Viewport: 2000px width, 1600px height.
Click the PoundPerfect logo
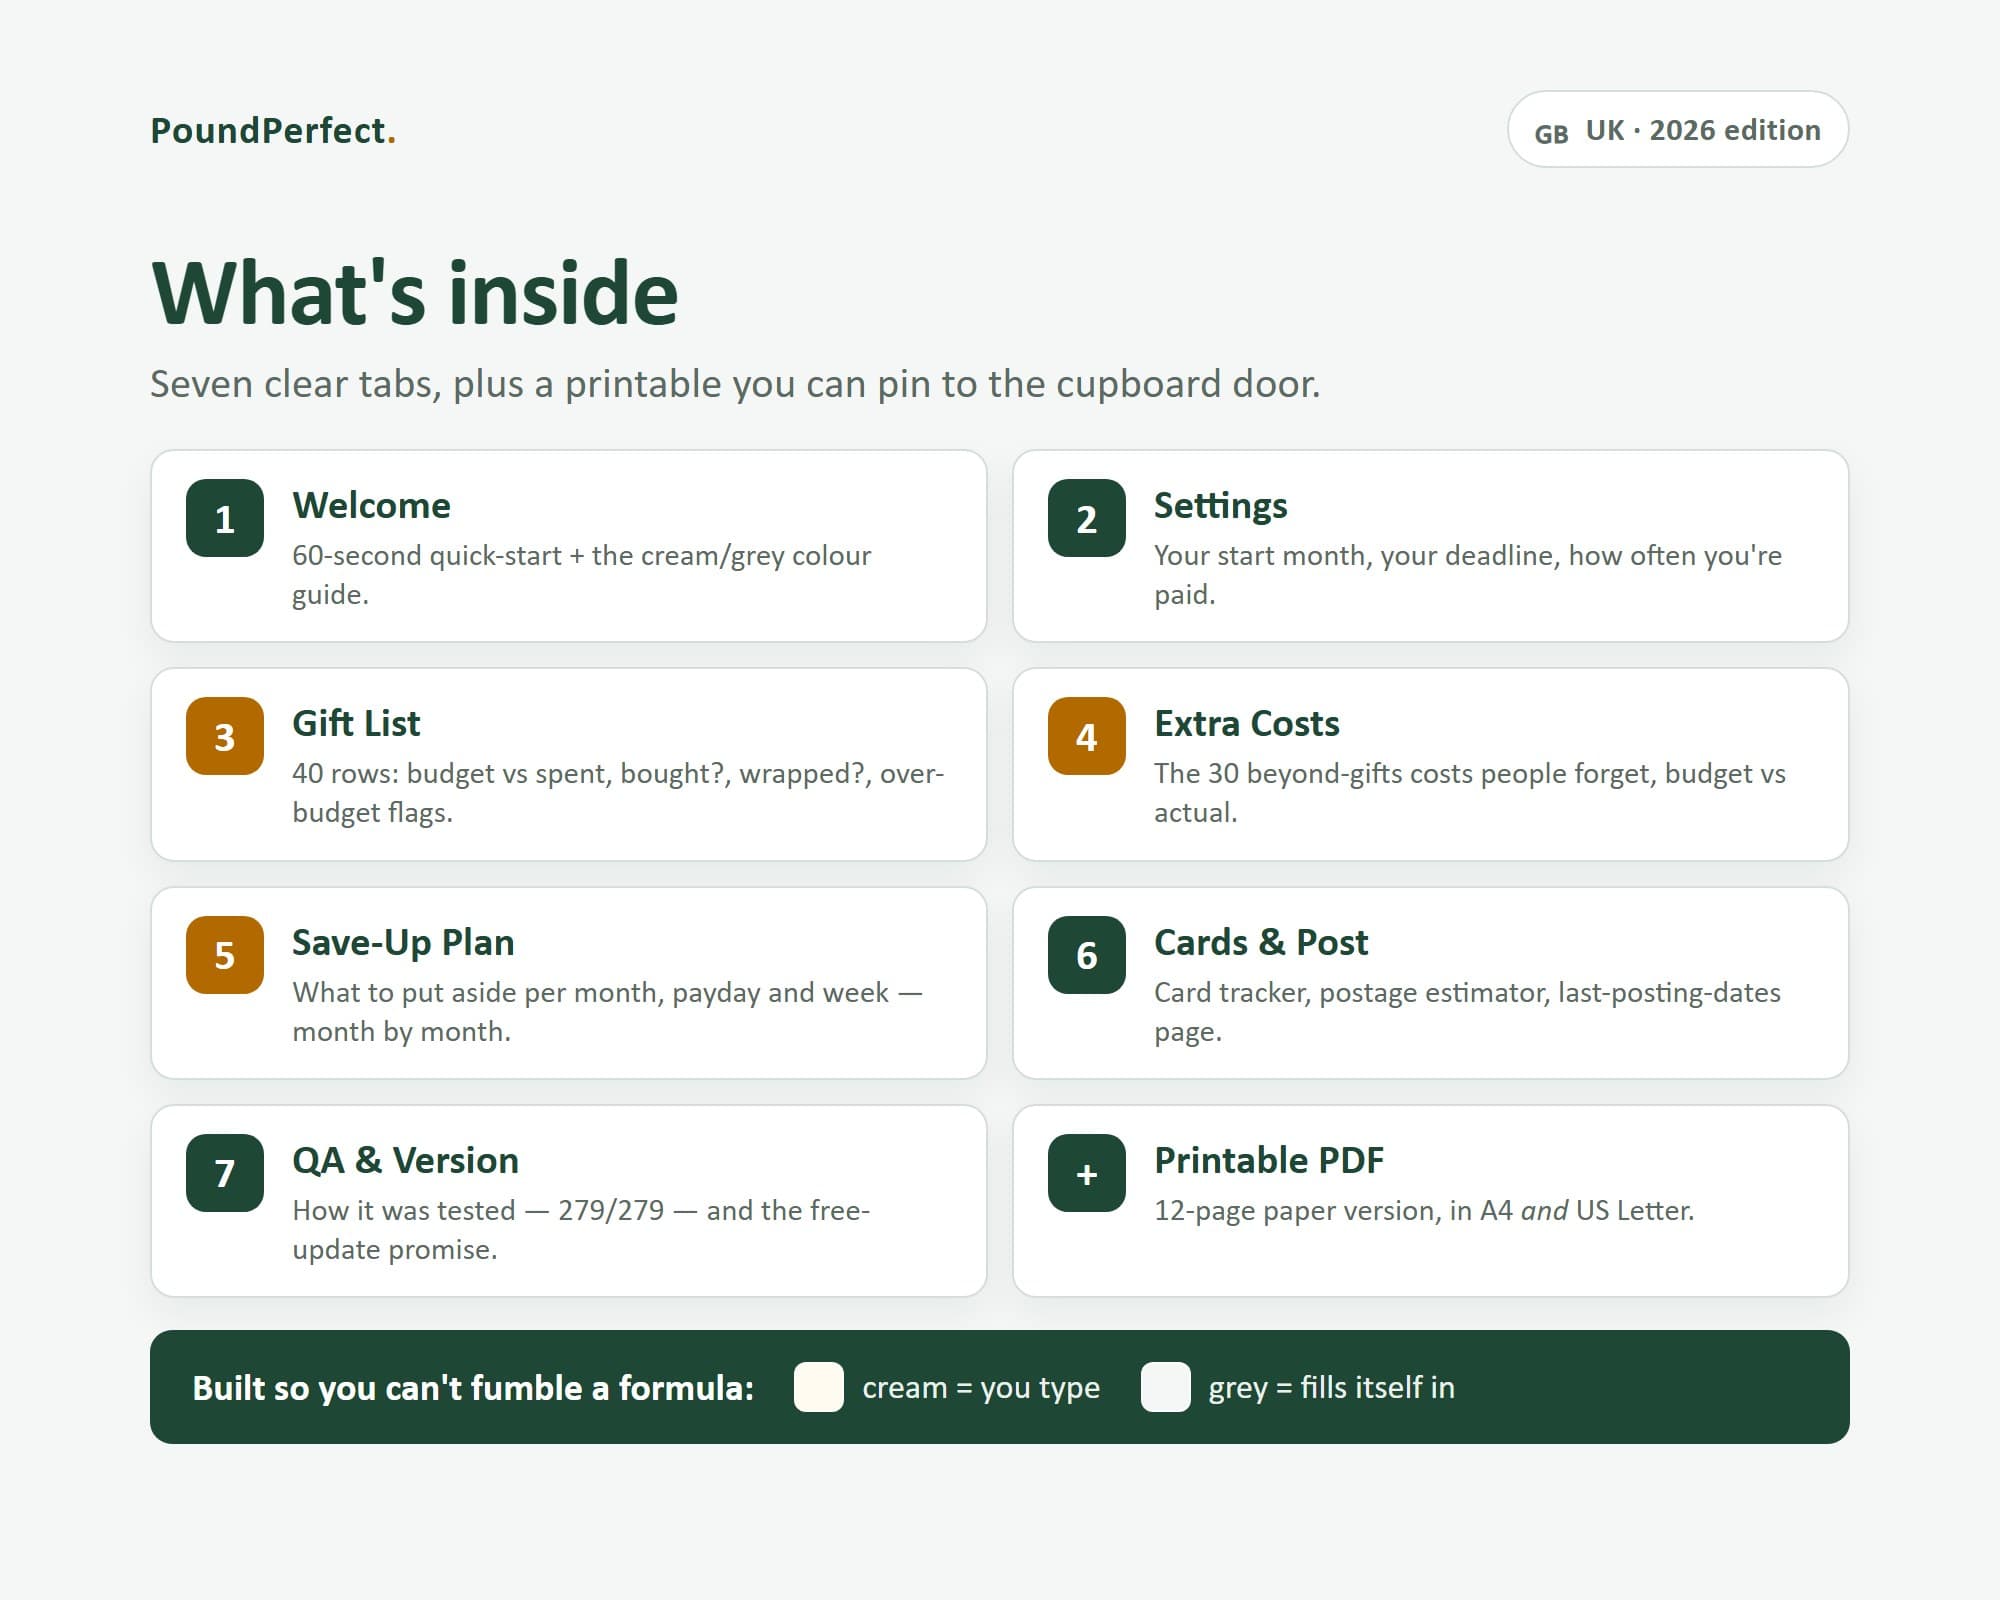pos(273,130)
